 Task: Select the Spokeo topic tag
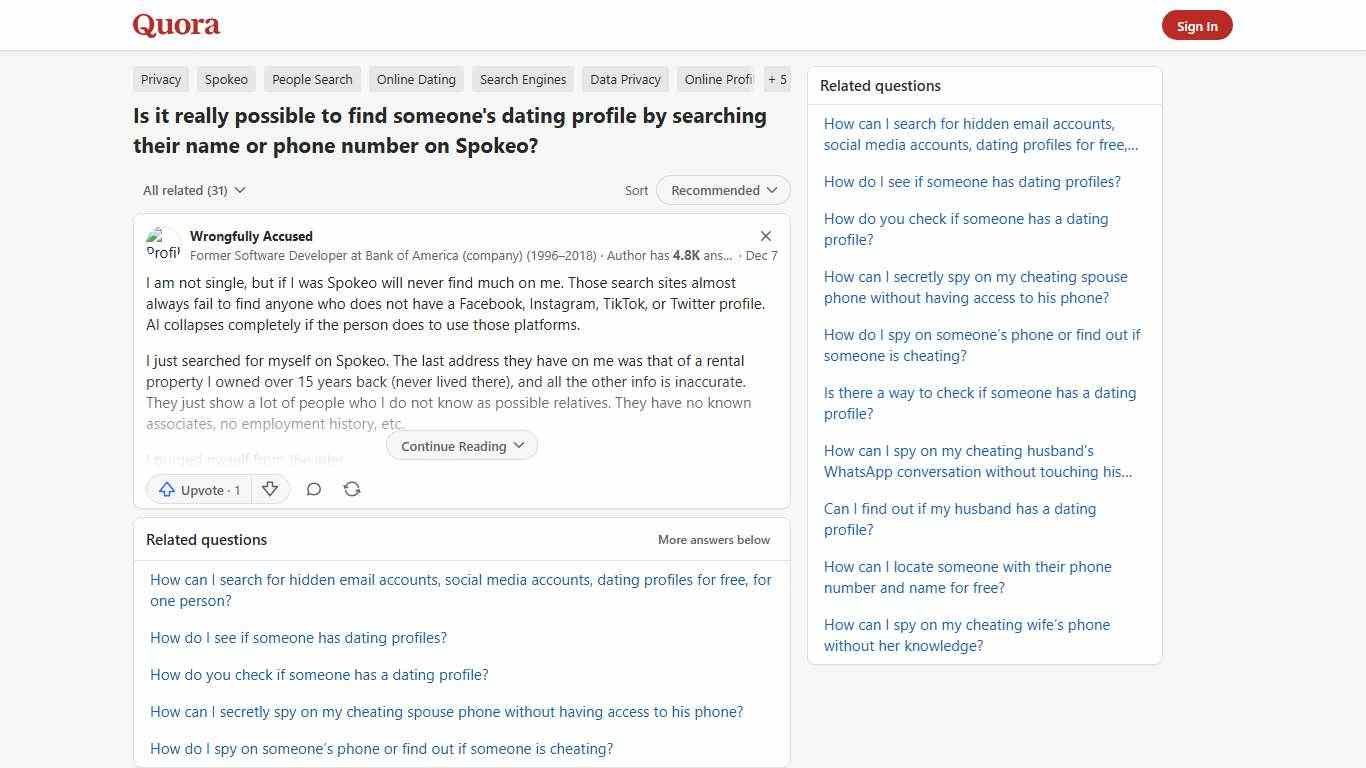point(226,79)
